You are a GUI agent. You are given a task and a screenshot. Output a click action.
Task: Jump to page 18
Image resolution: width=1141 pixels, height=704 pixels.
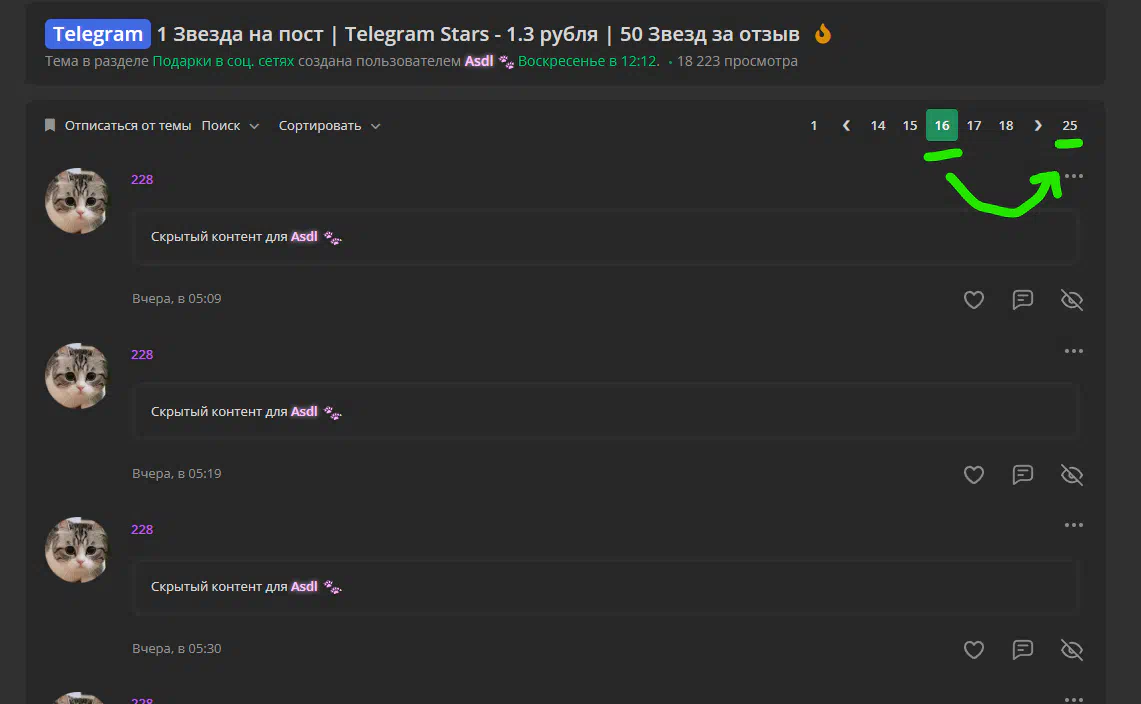click(1006, 125)
